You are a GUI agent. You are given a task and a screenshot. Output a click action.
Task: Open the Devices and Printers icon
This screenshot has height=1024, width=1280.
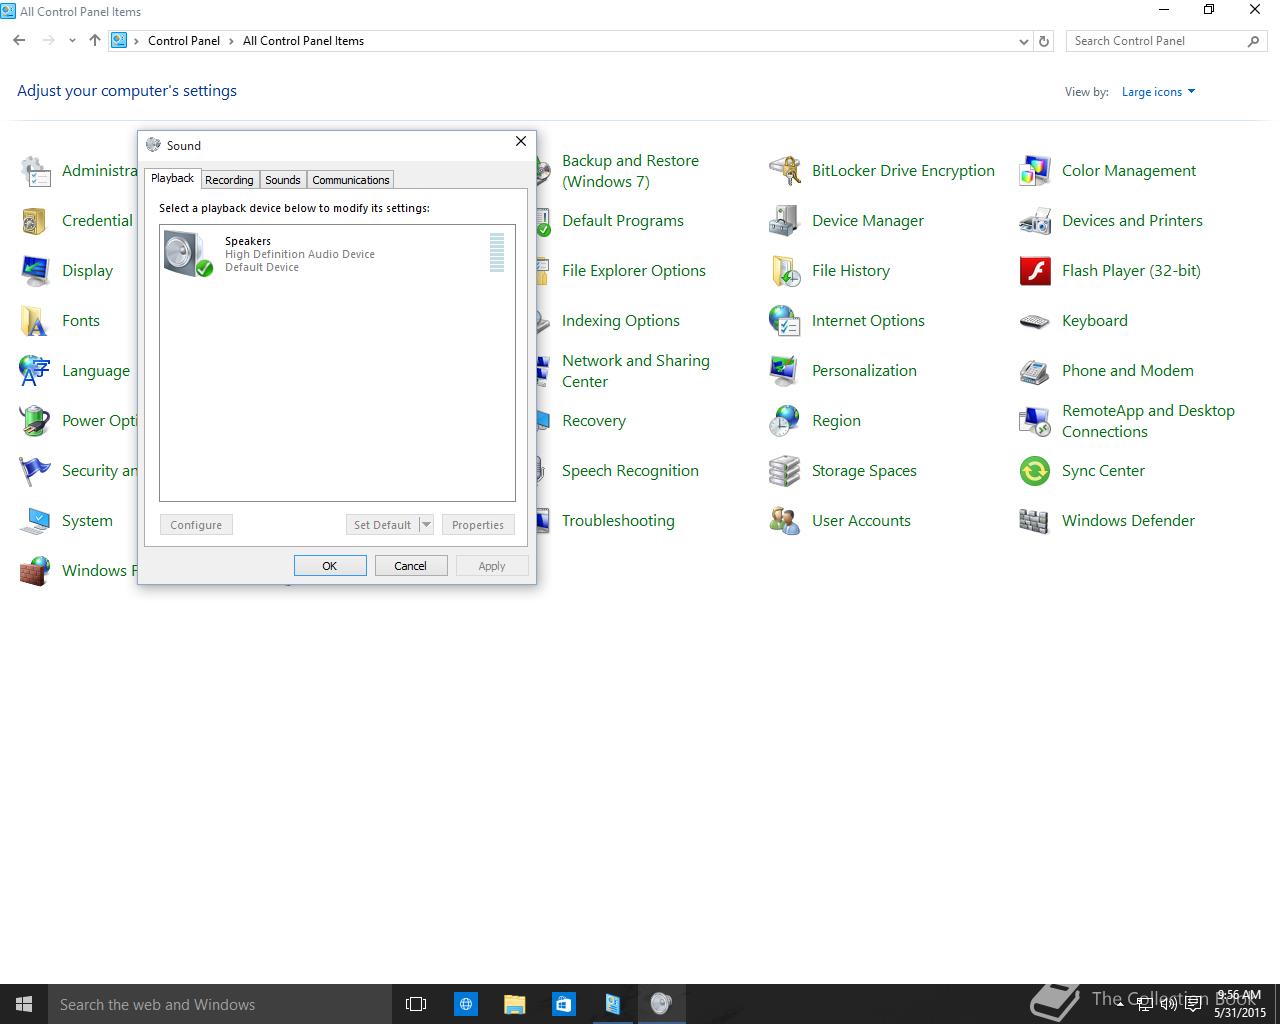1034,221
